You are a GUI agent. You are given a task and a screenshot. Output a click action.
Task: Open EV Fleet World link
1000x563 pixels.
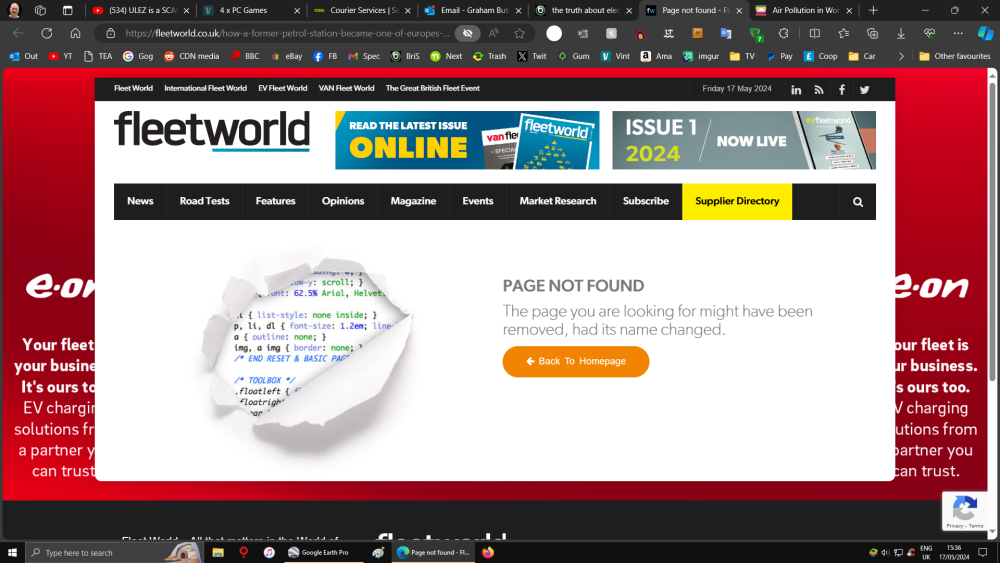coord(283,89)
